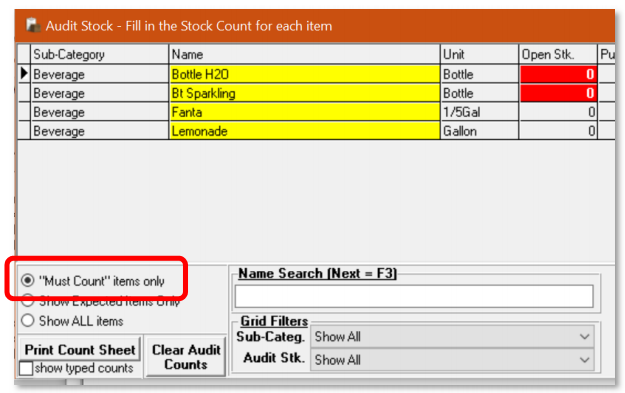Click the row selector beside Lemonade row
625x393 pixels.
click(24, 131)
